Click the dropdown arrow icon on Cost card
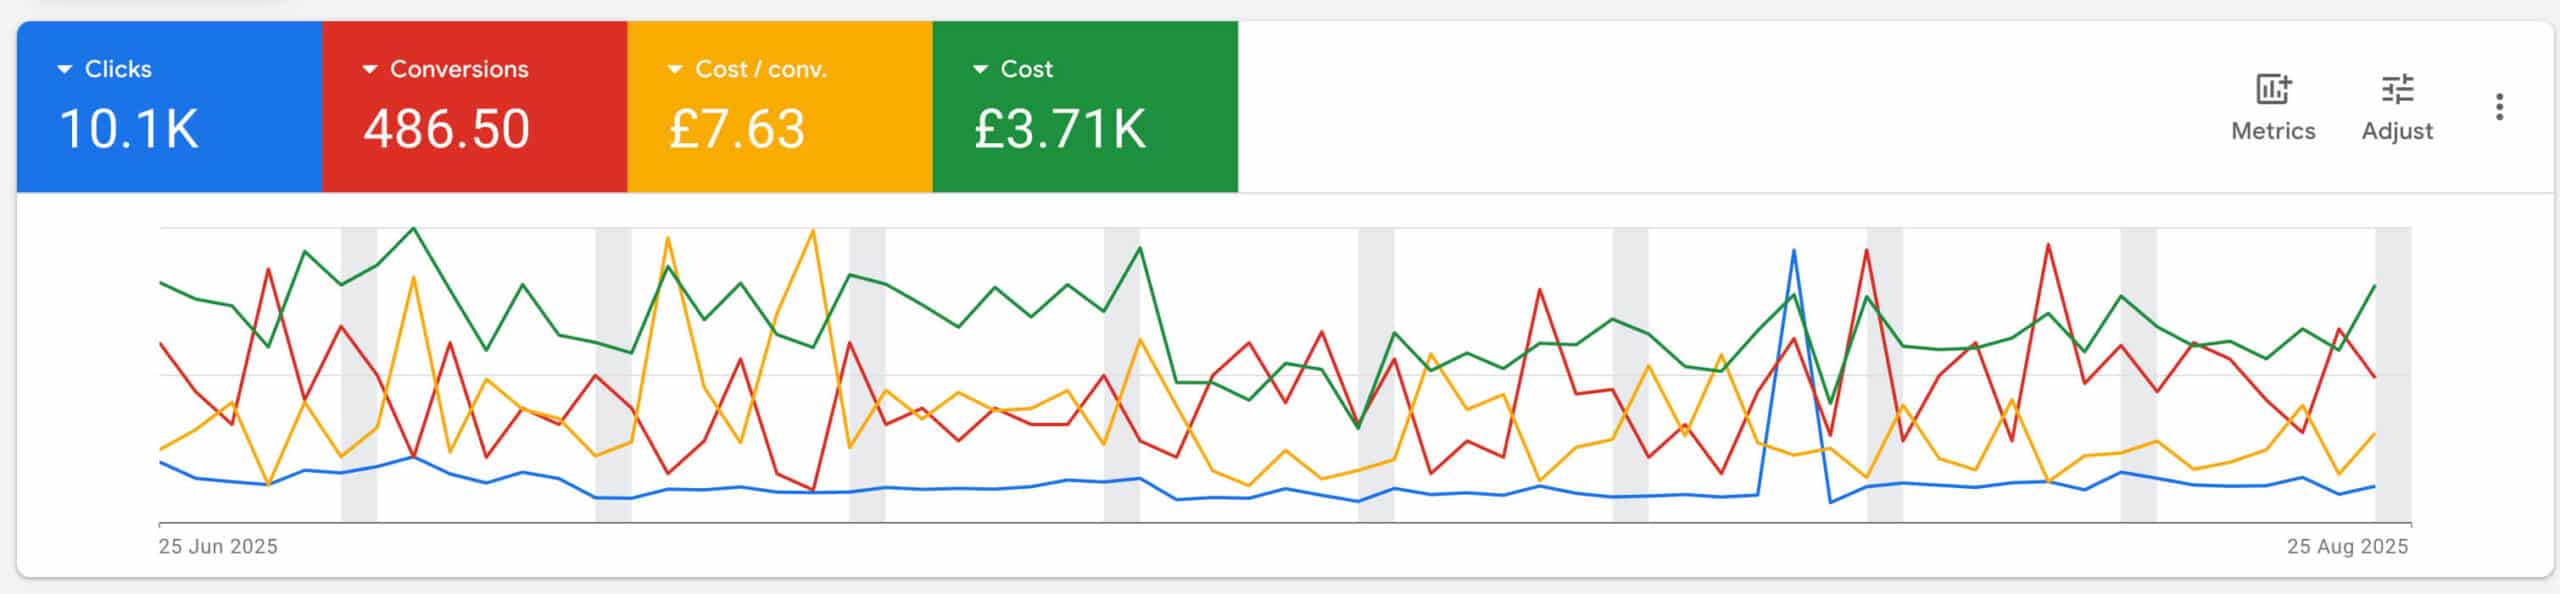Image resolution: width=2560 pixels, height=594 pixels. (981, 70)
